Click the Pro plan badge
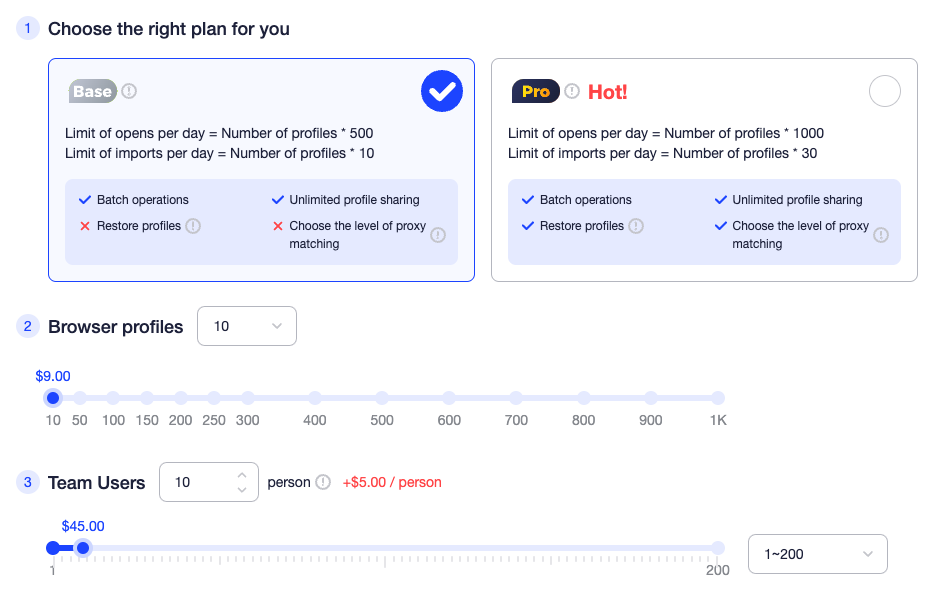Screen dimensions: 934x598 (x=535, y=91)
